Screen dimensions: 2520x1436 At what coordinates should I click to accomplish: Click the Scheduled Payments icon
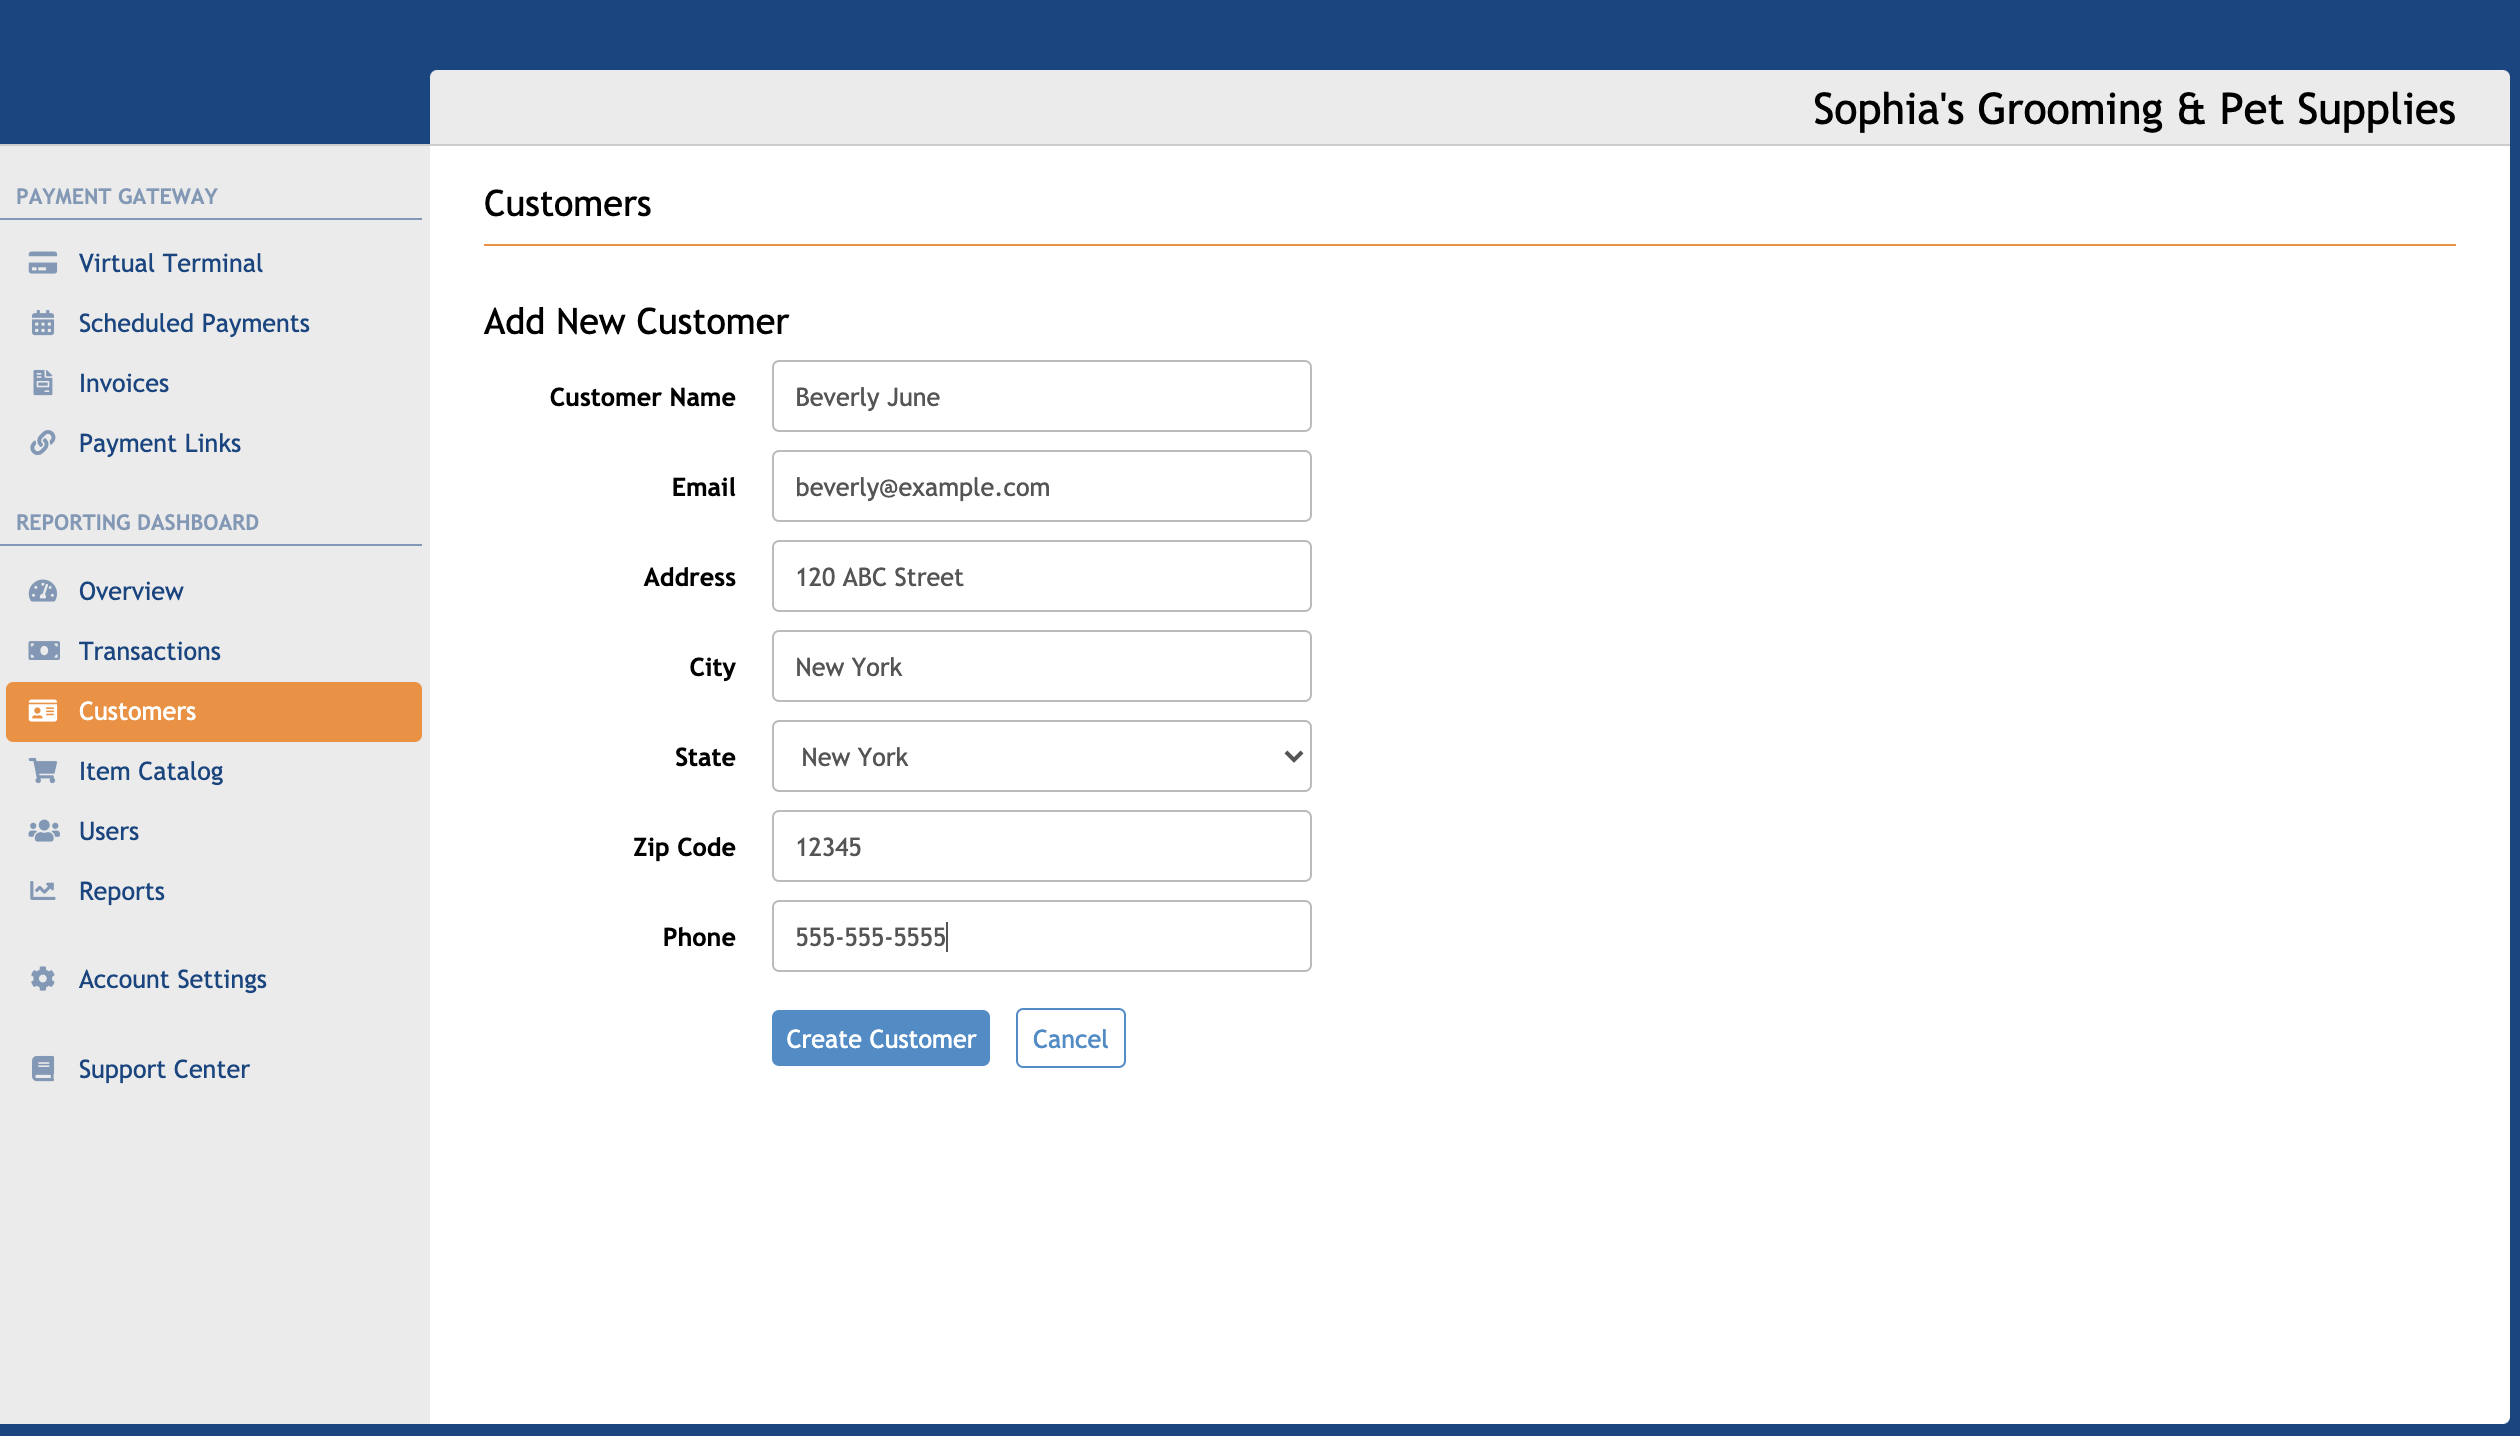[x=42, y=324]
